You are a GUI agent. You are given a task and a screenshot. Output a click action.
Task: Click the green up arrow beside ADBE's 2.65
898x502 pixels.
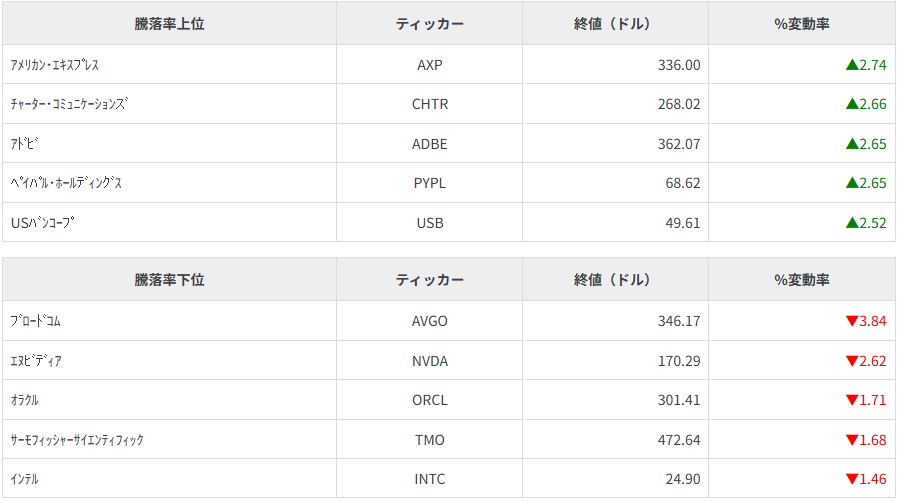tap(851, 144)
